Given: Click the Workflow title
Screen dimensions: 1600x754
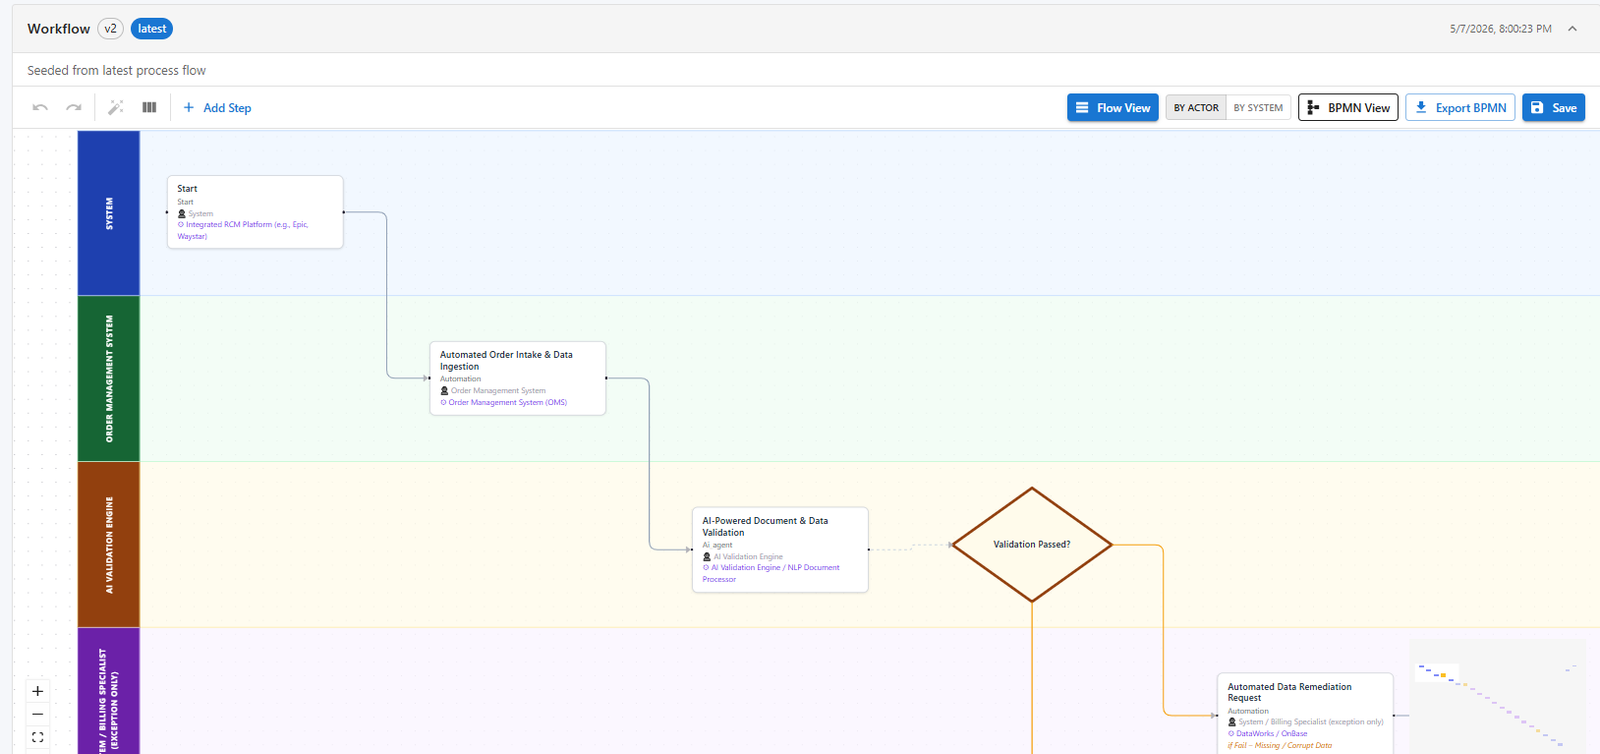Looking at the screenshot, I should [59, 29].
